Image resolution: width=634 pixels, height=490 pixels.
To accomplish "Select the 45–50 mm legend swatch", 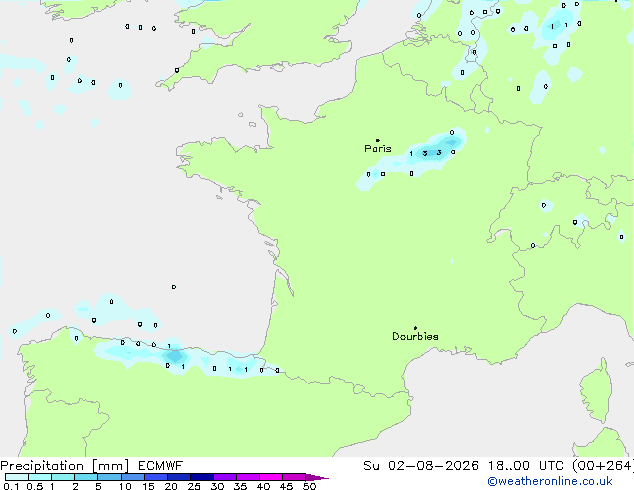I will click(x=293, y=477).
